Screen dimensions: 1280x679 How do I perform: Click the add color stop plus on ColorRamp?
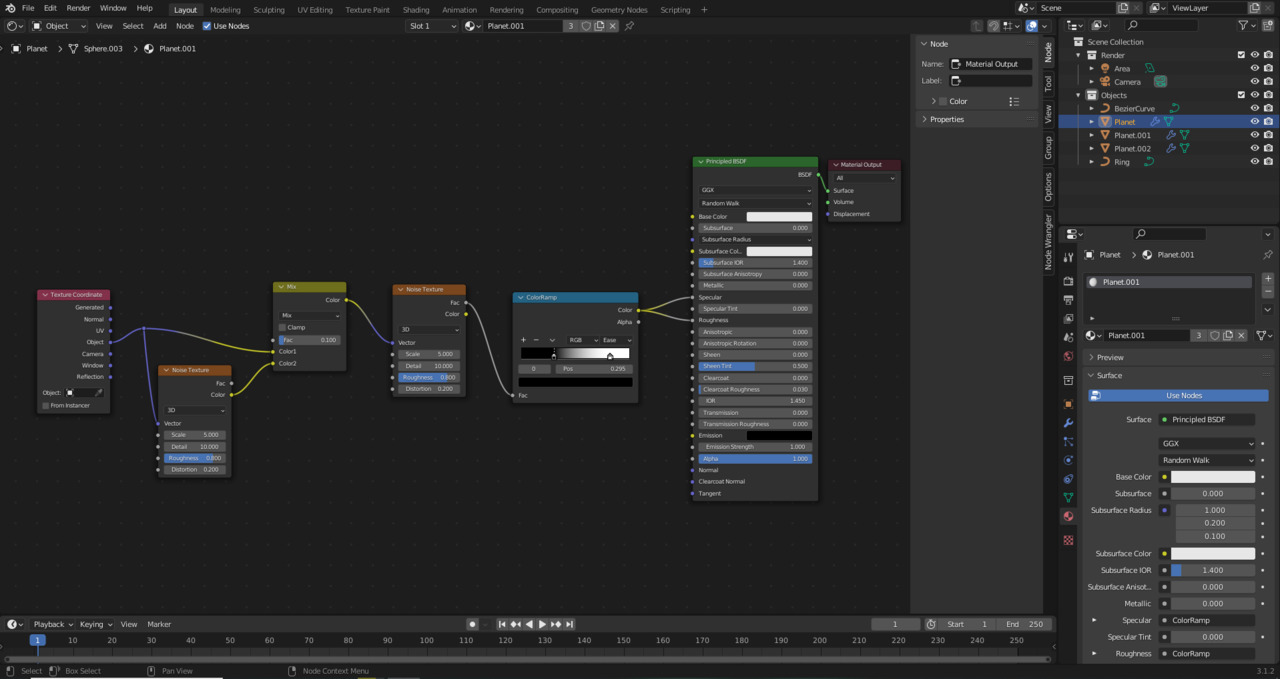(523, 340)
